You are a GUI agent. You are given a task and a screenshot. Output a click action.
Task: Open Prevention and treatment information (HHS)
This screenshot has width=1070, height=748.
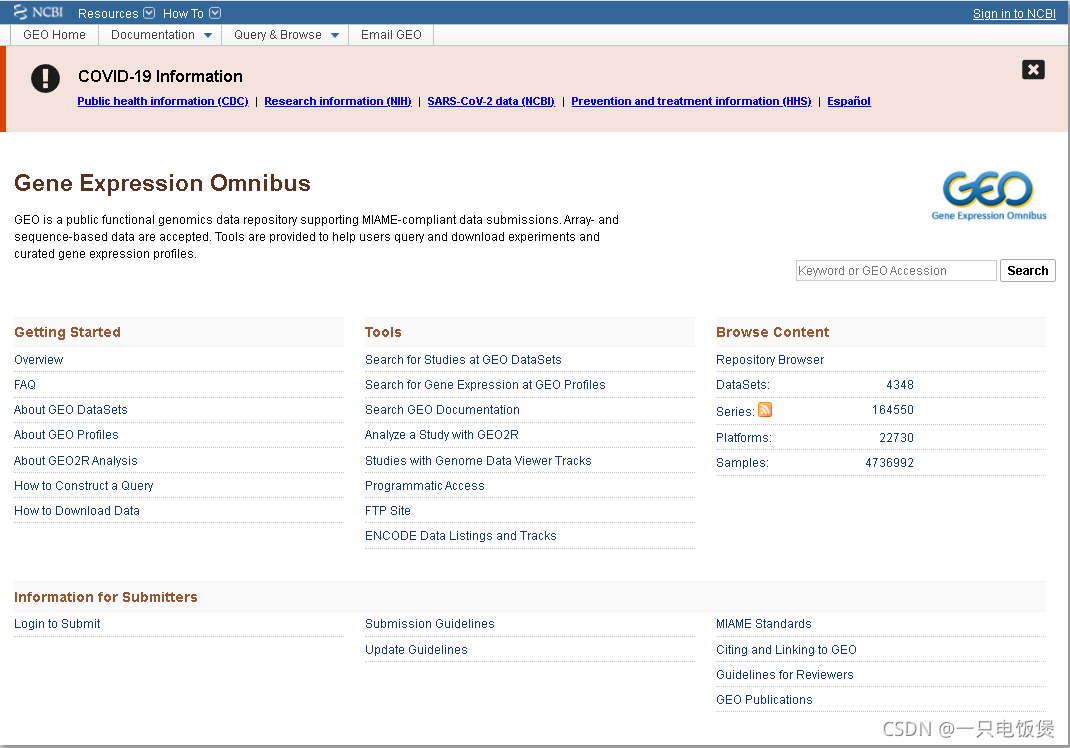point(691,101)
